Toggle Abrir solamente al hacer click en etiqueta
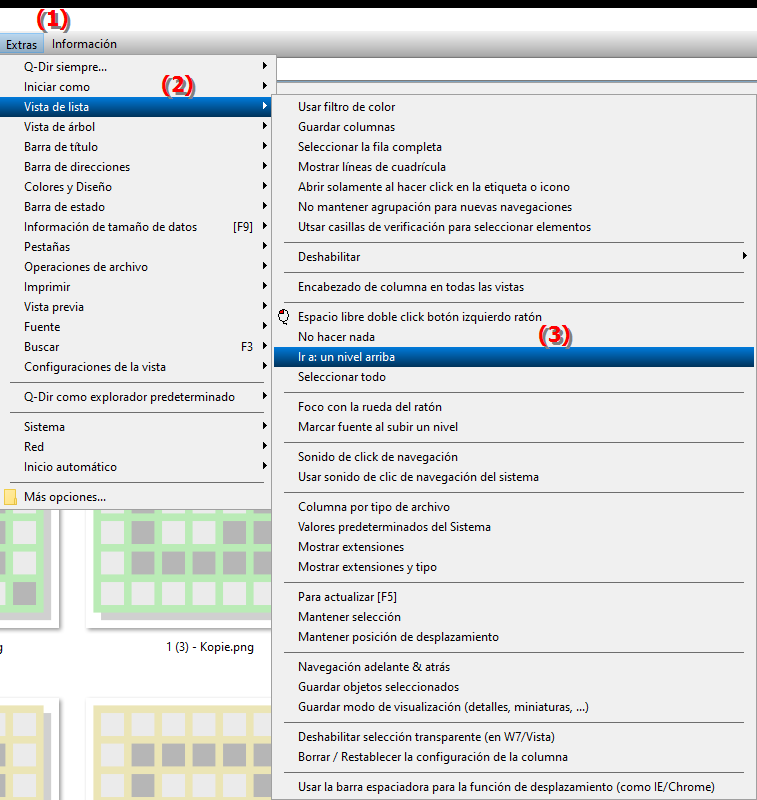 [x=514, y=187]
